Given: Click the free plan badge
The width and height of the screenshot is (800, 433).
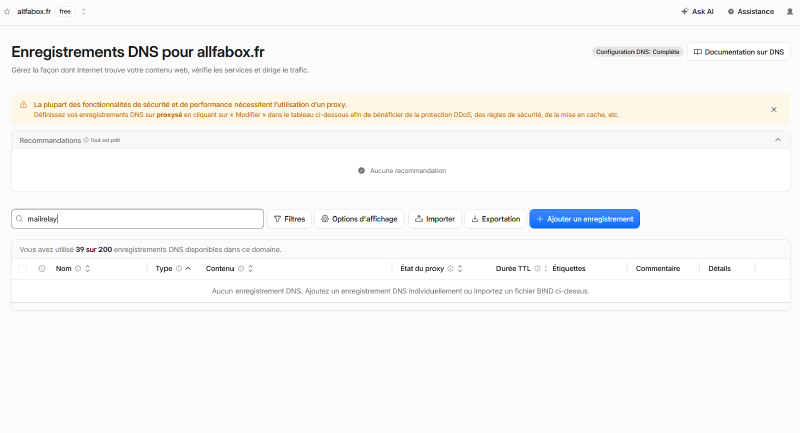Looking at the screenshot, I should [65, 11].
